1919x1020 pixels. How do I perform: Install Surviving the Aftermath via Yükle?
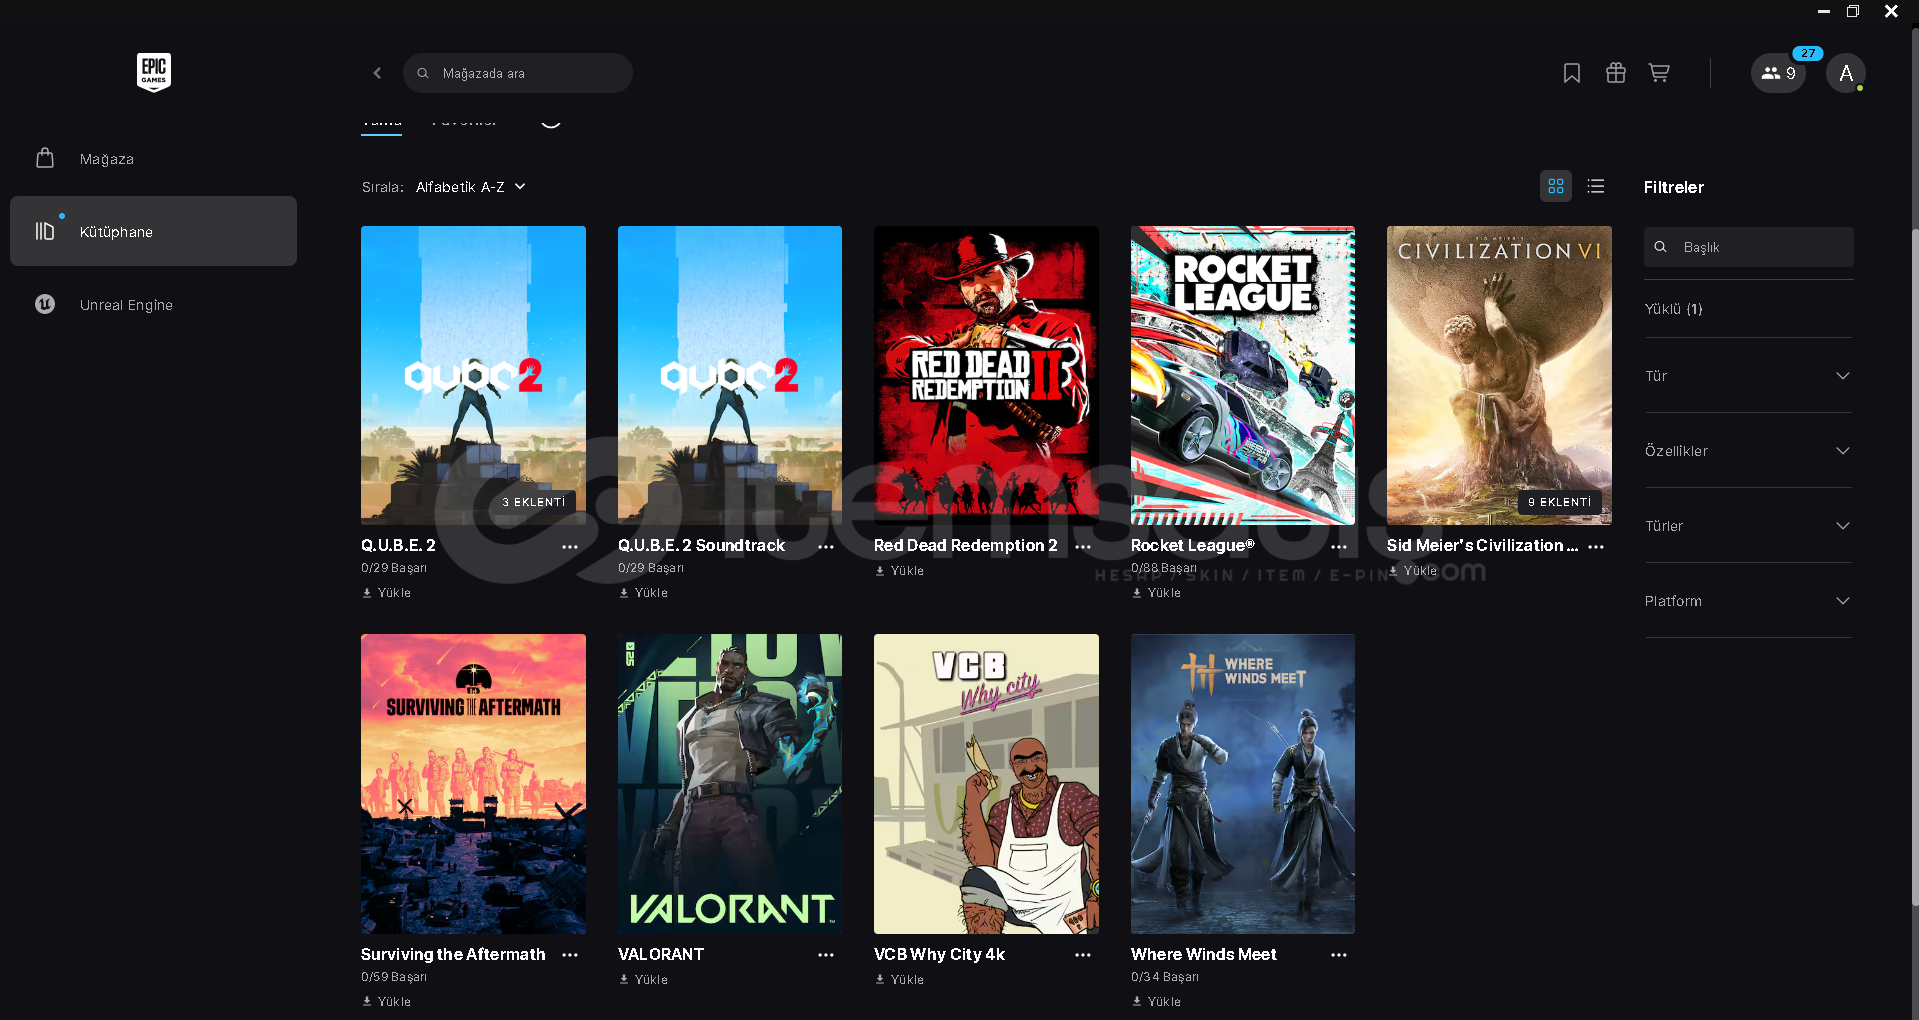[387, 1001]
